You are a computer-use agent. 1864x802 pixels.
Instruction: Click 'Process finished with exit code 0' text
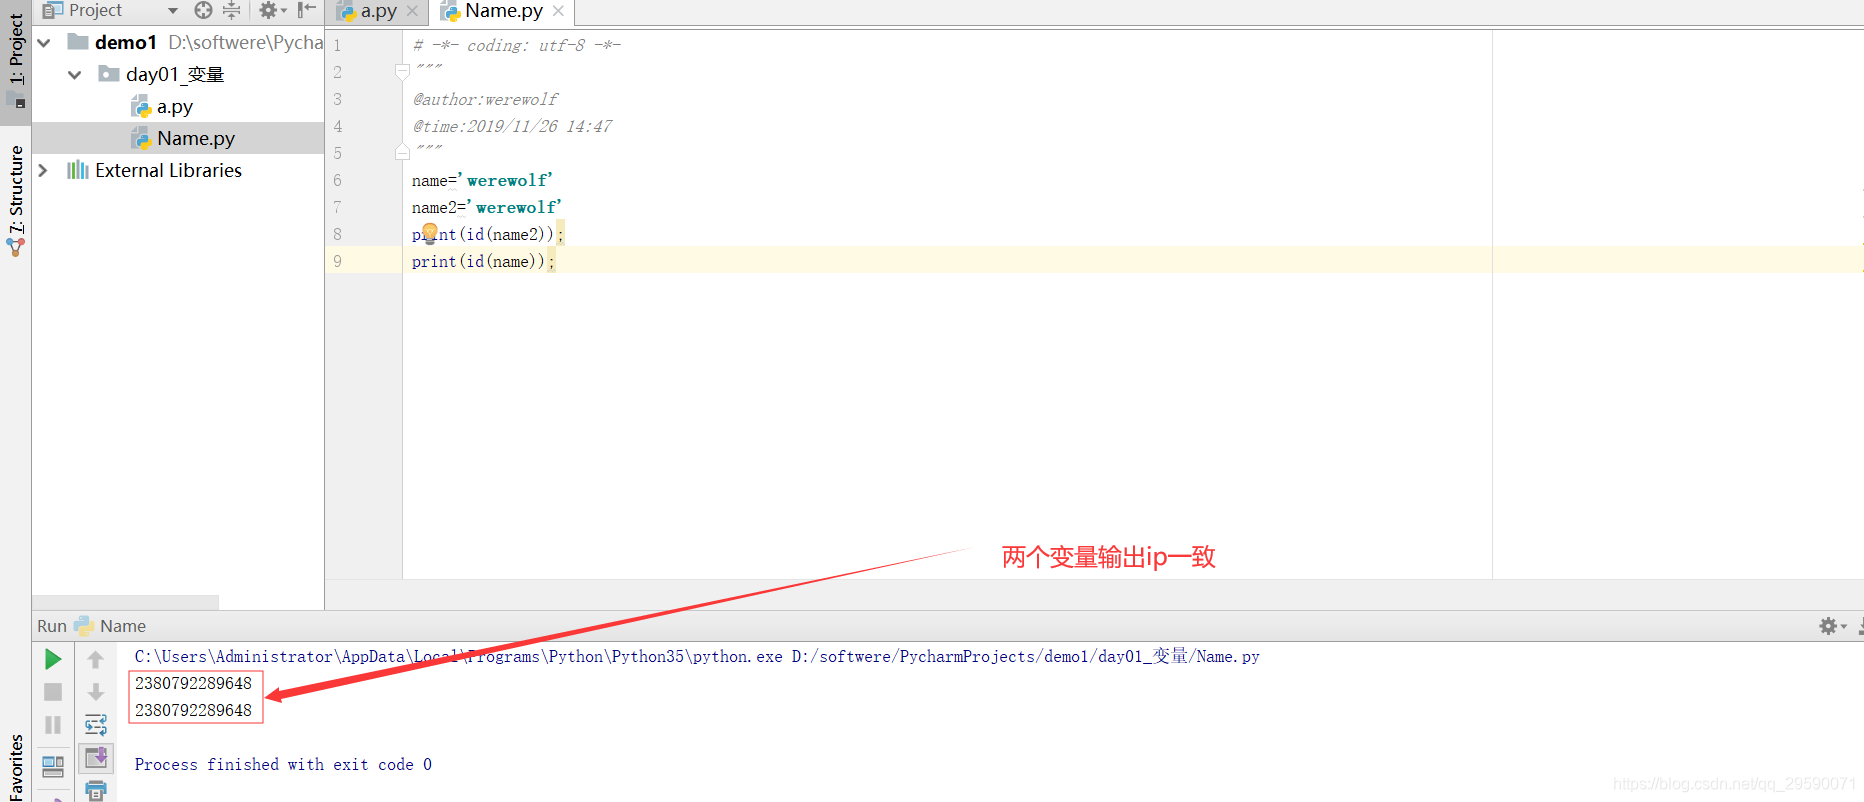coord(283,765)
